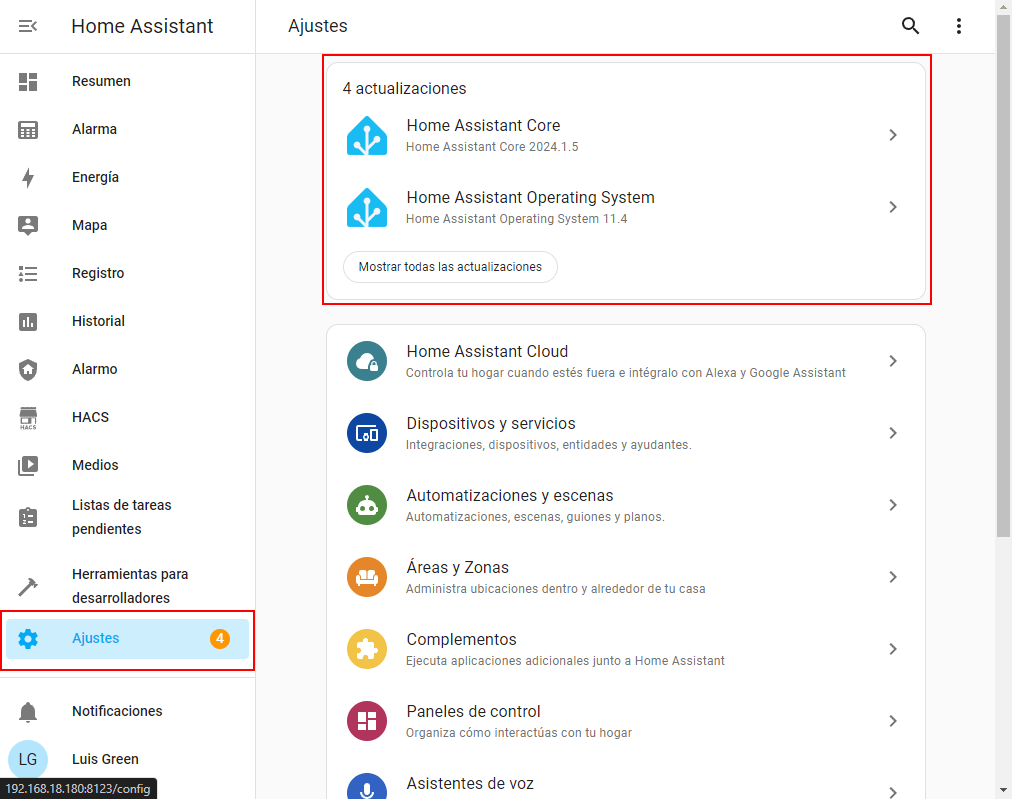Open Automatizaciones y escenas title
The width and height of the screenshot is (1012, 799).
click(x=510, y=496)
